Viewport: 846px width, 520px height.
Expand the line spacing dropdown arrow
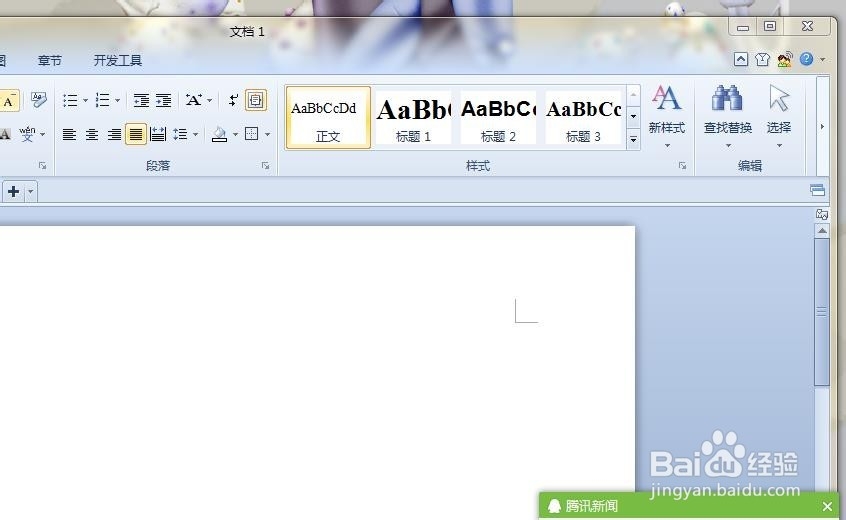(x=195, y=134)
